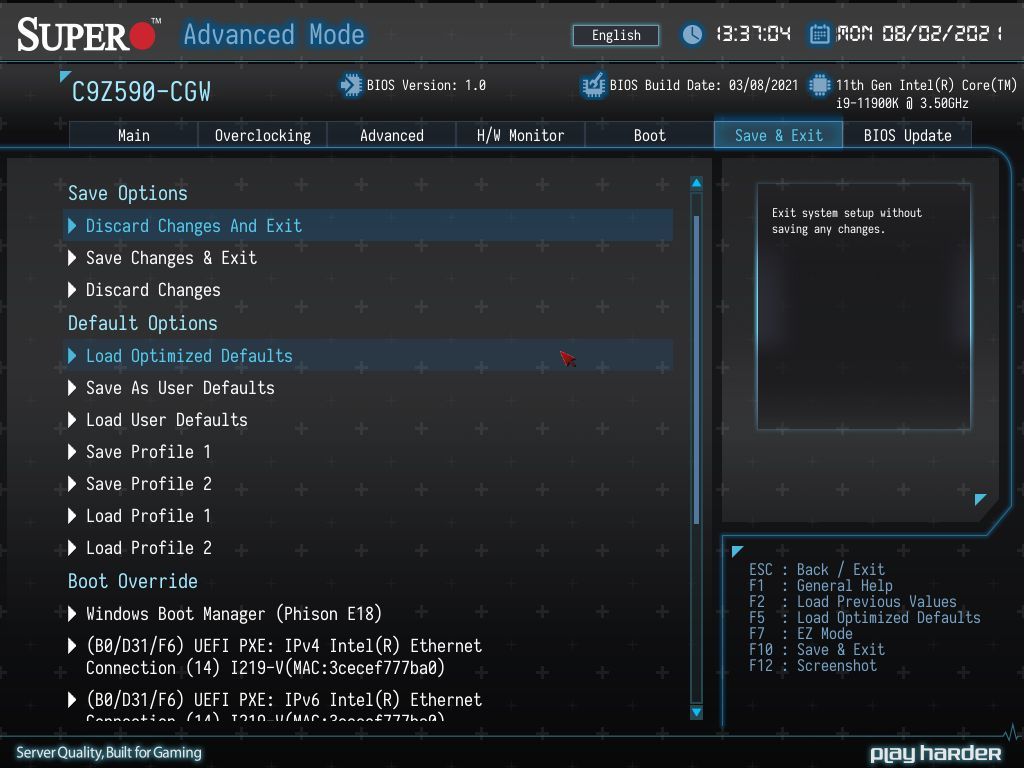Screen dimensions: 1024x768
Task: Click the vertical scrollbar thumb
Action: (x=696, y=370)
